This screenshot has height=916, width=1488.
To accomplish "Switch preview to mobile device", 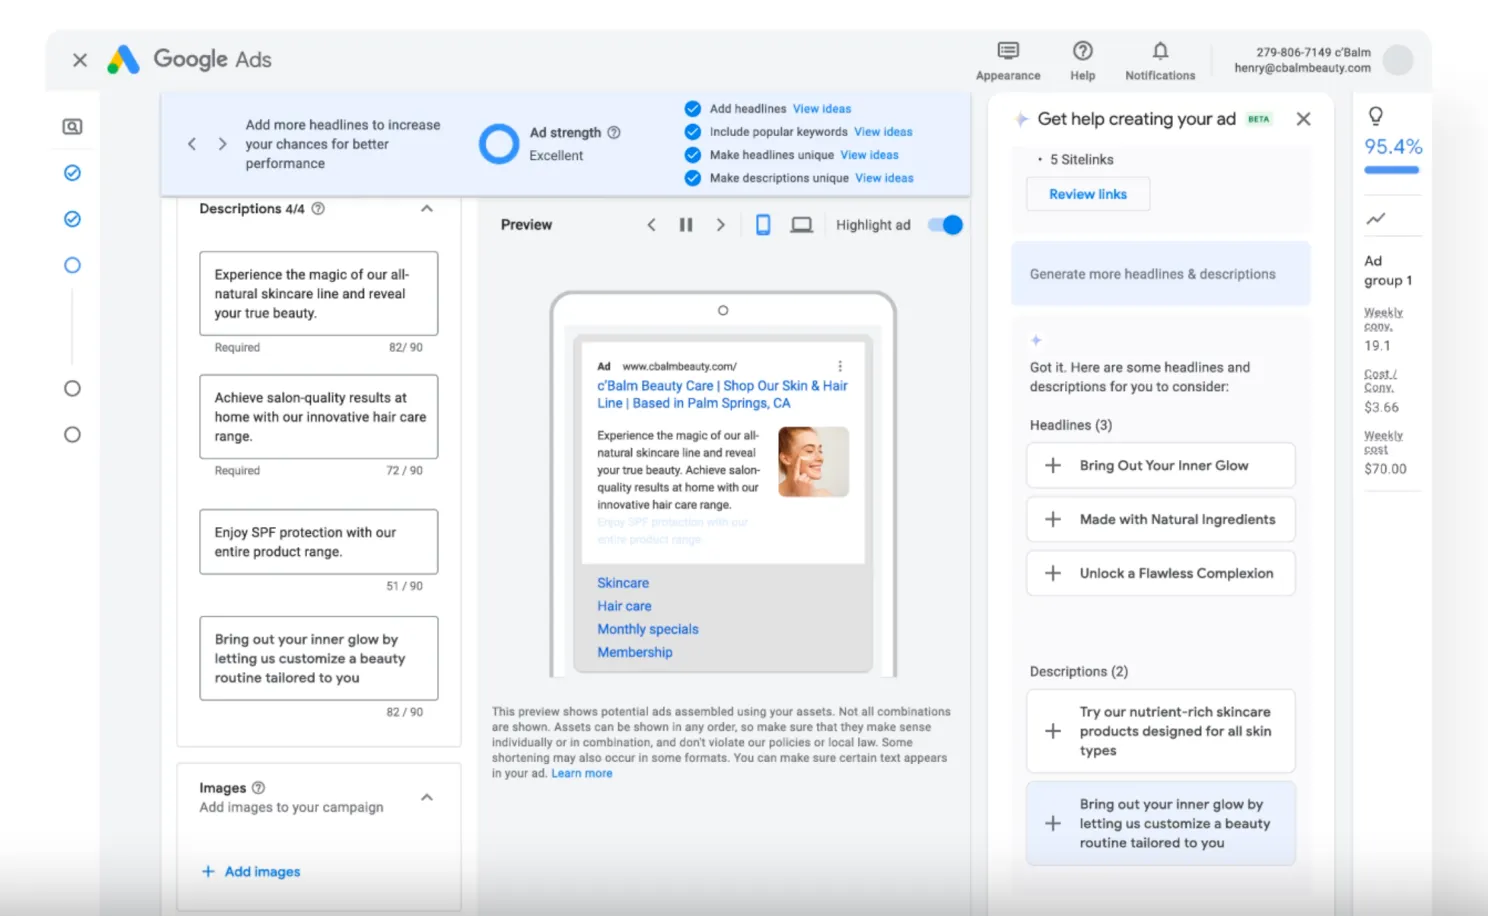I will tap(763, 225).
